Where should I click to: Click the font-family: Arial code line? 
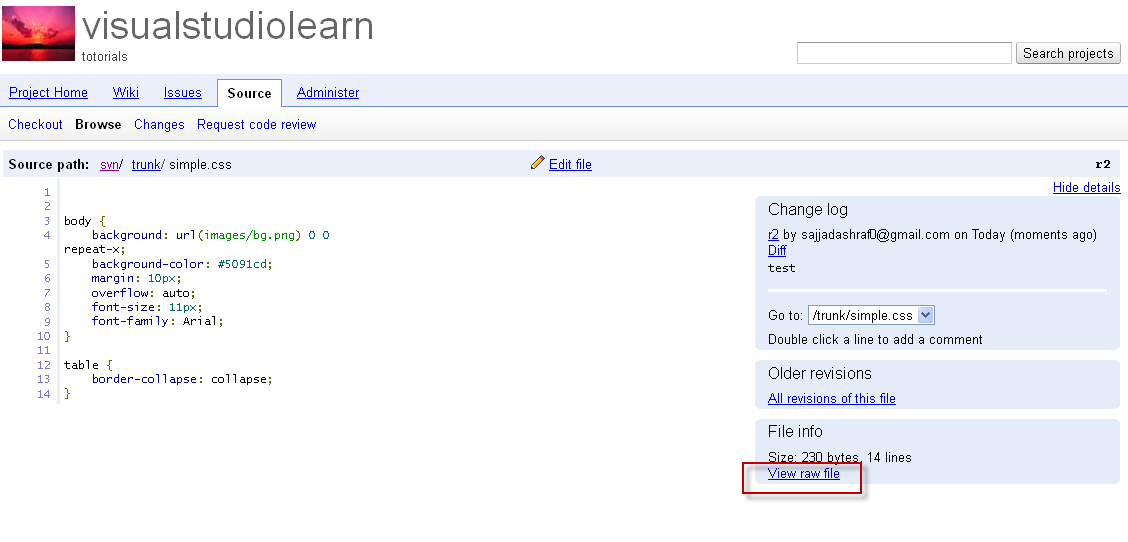[x=158, y=322]
